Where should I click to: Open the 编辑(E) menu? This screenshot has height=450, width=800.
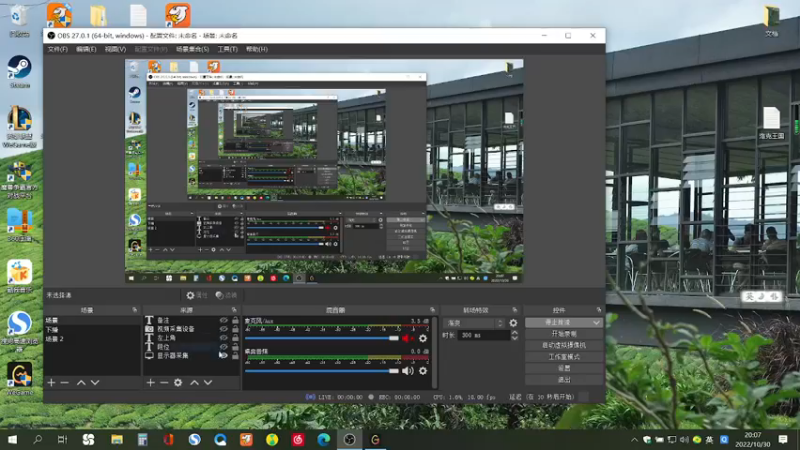86,49
